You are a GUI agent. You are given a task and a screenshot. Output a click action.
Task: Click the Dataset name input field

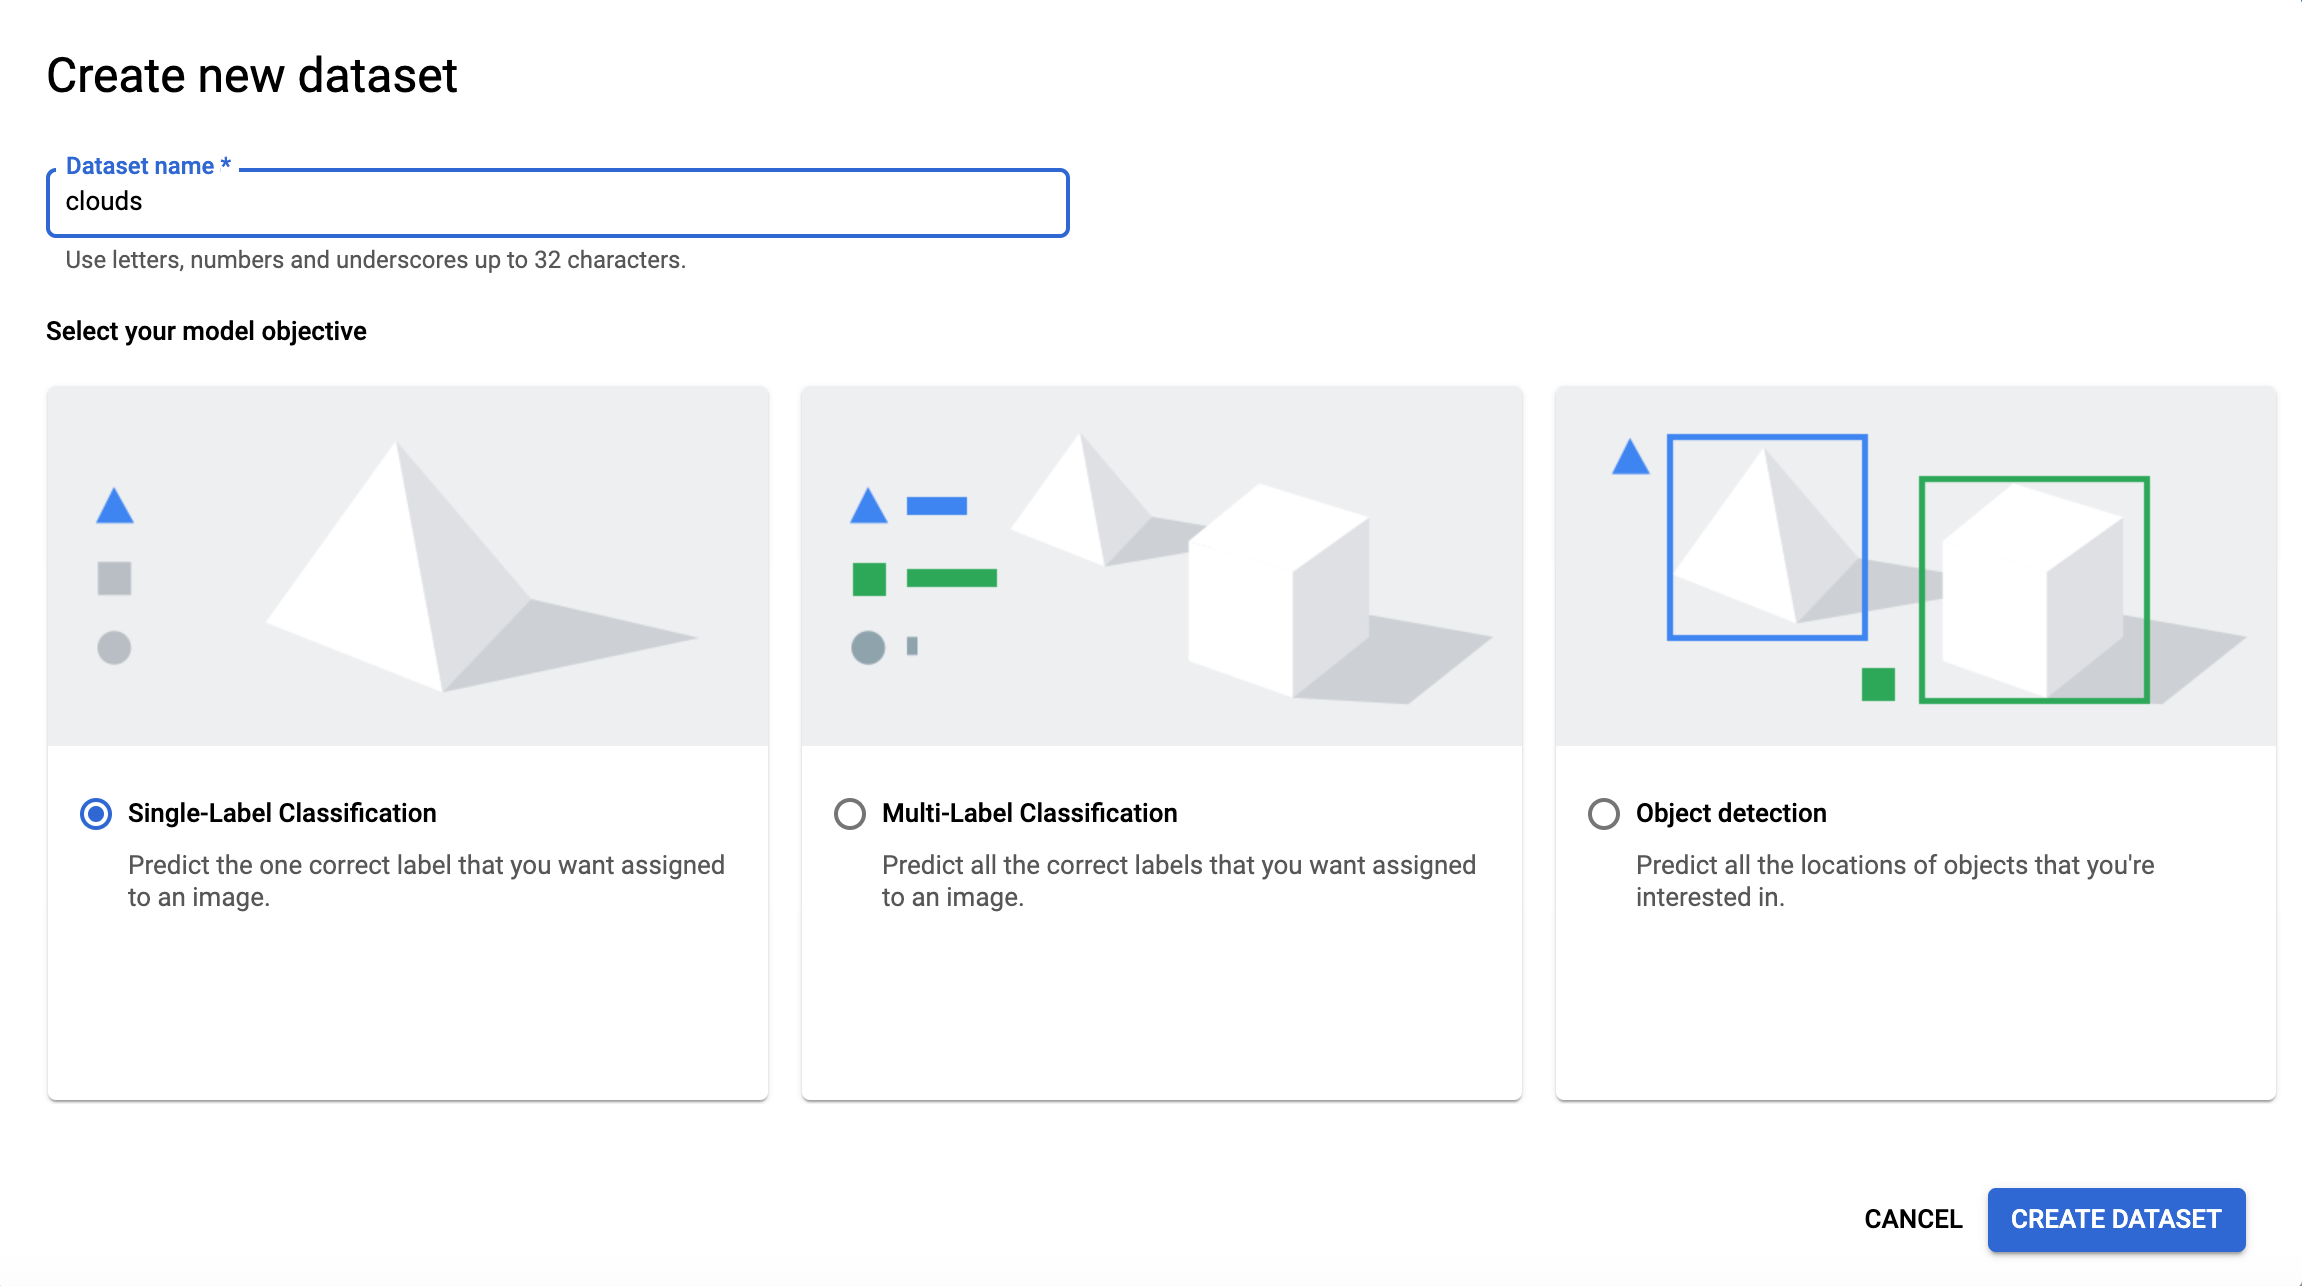pyautogui.click(x=558, y=203)
